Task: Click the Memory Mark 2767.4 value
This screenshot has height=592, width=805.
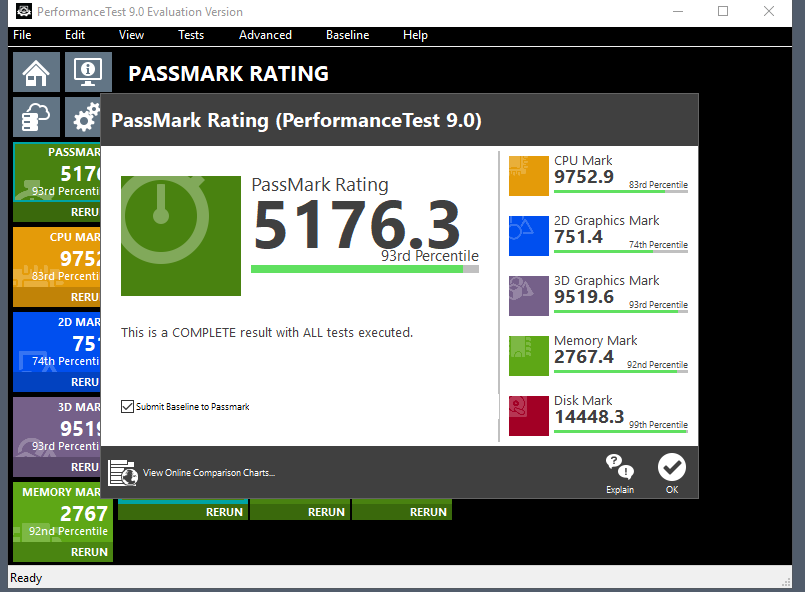Action: tap(584, 357)
